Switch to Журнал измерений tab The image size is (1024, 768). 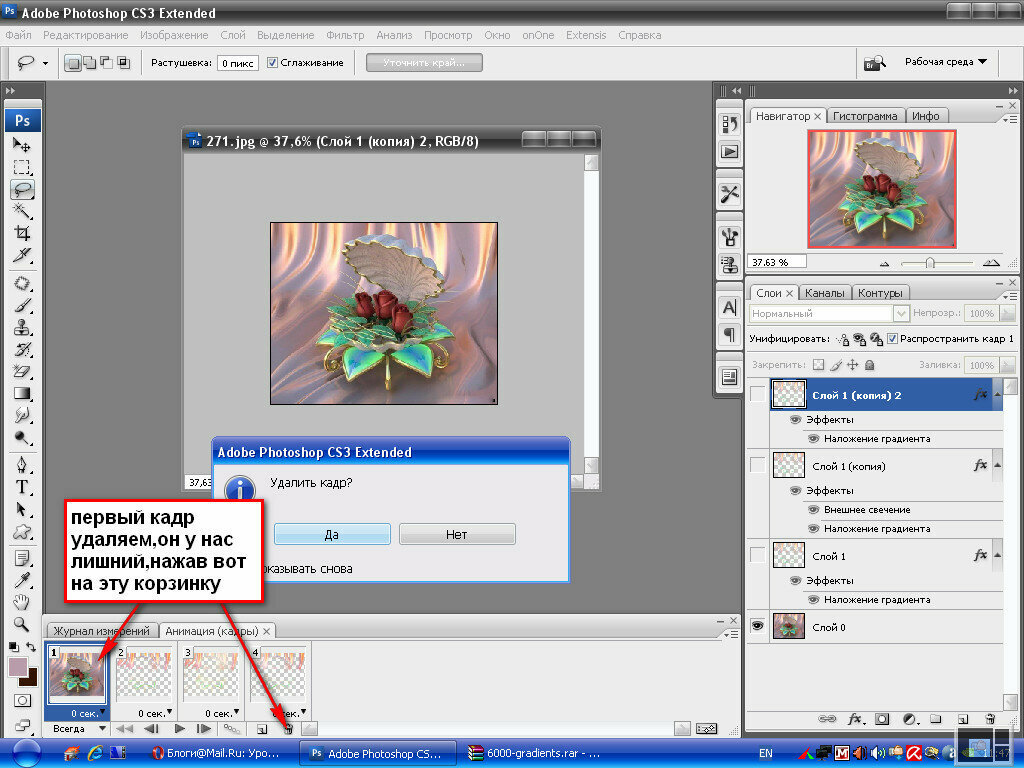pyautogui.click(x=101, y=631)
